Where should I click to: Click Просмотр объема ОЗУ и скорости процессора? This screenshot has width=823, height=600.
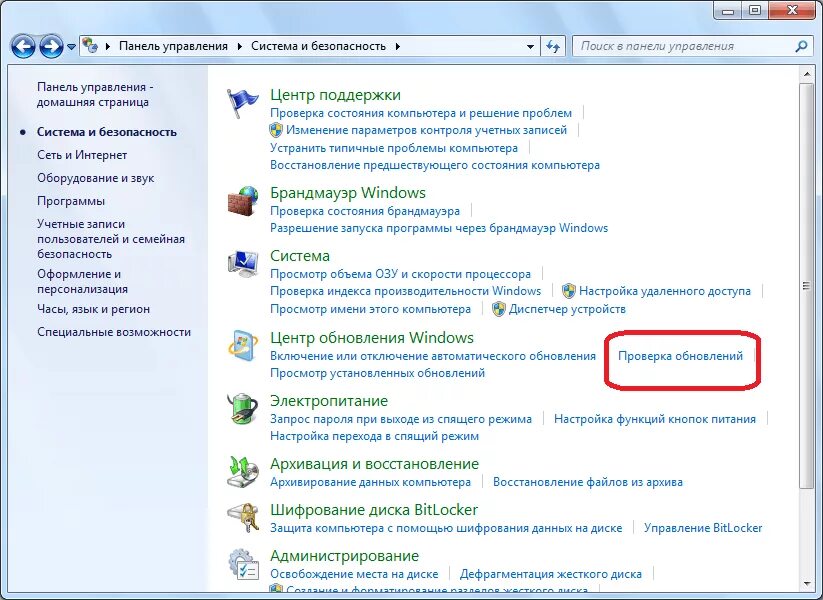(400, 274)
